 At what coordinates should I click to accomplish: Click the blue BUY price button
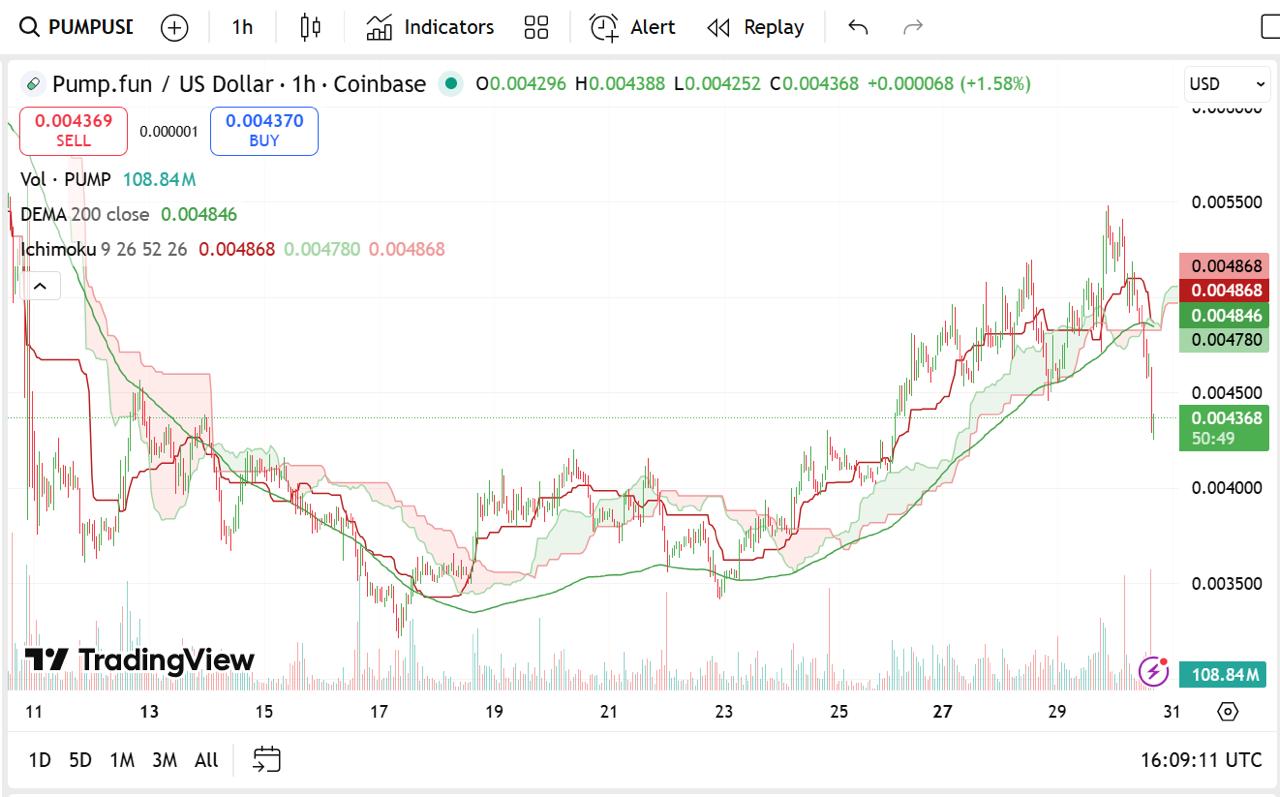pos(264,131)
